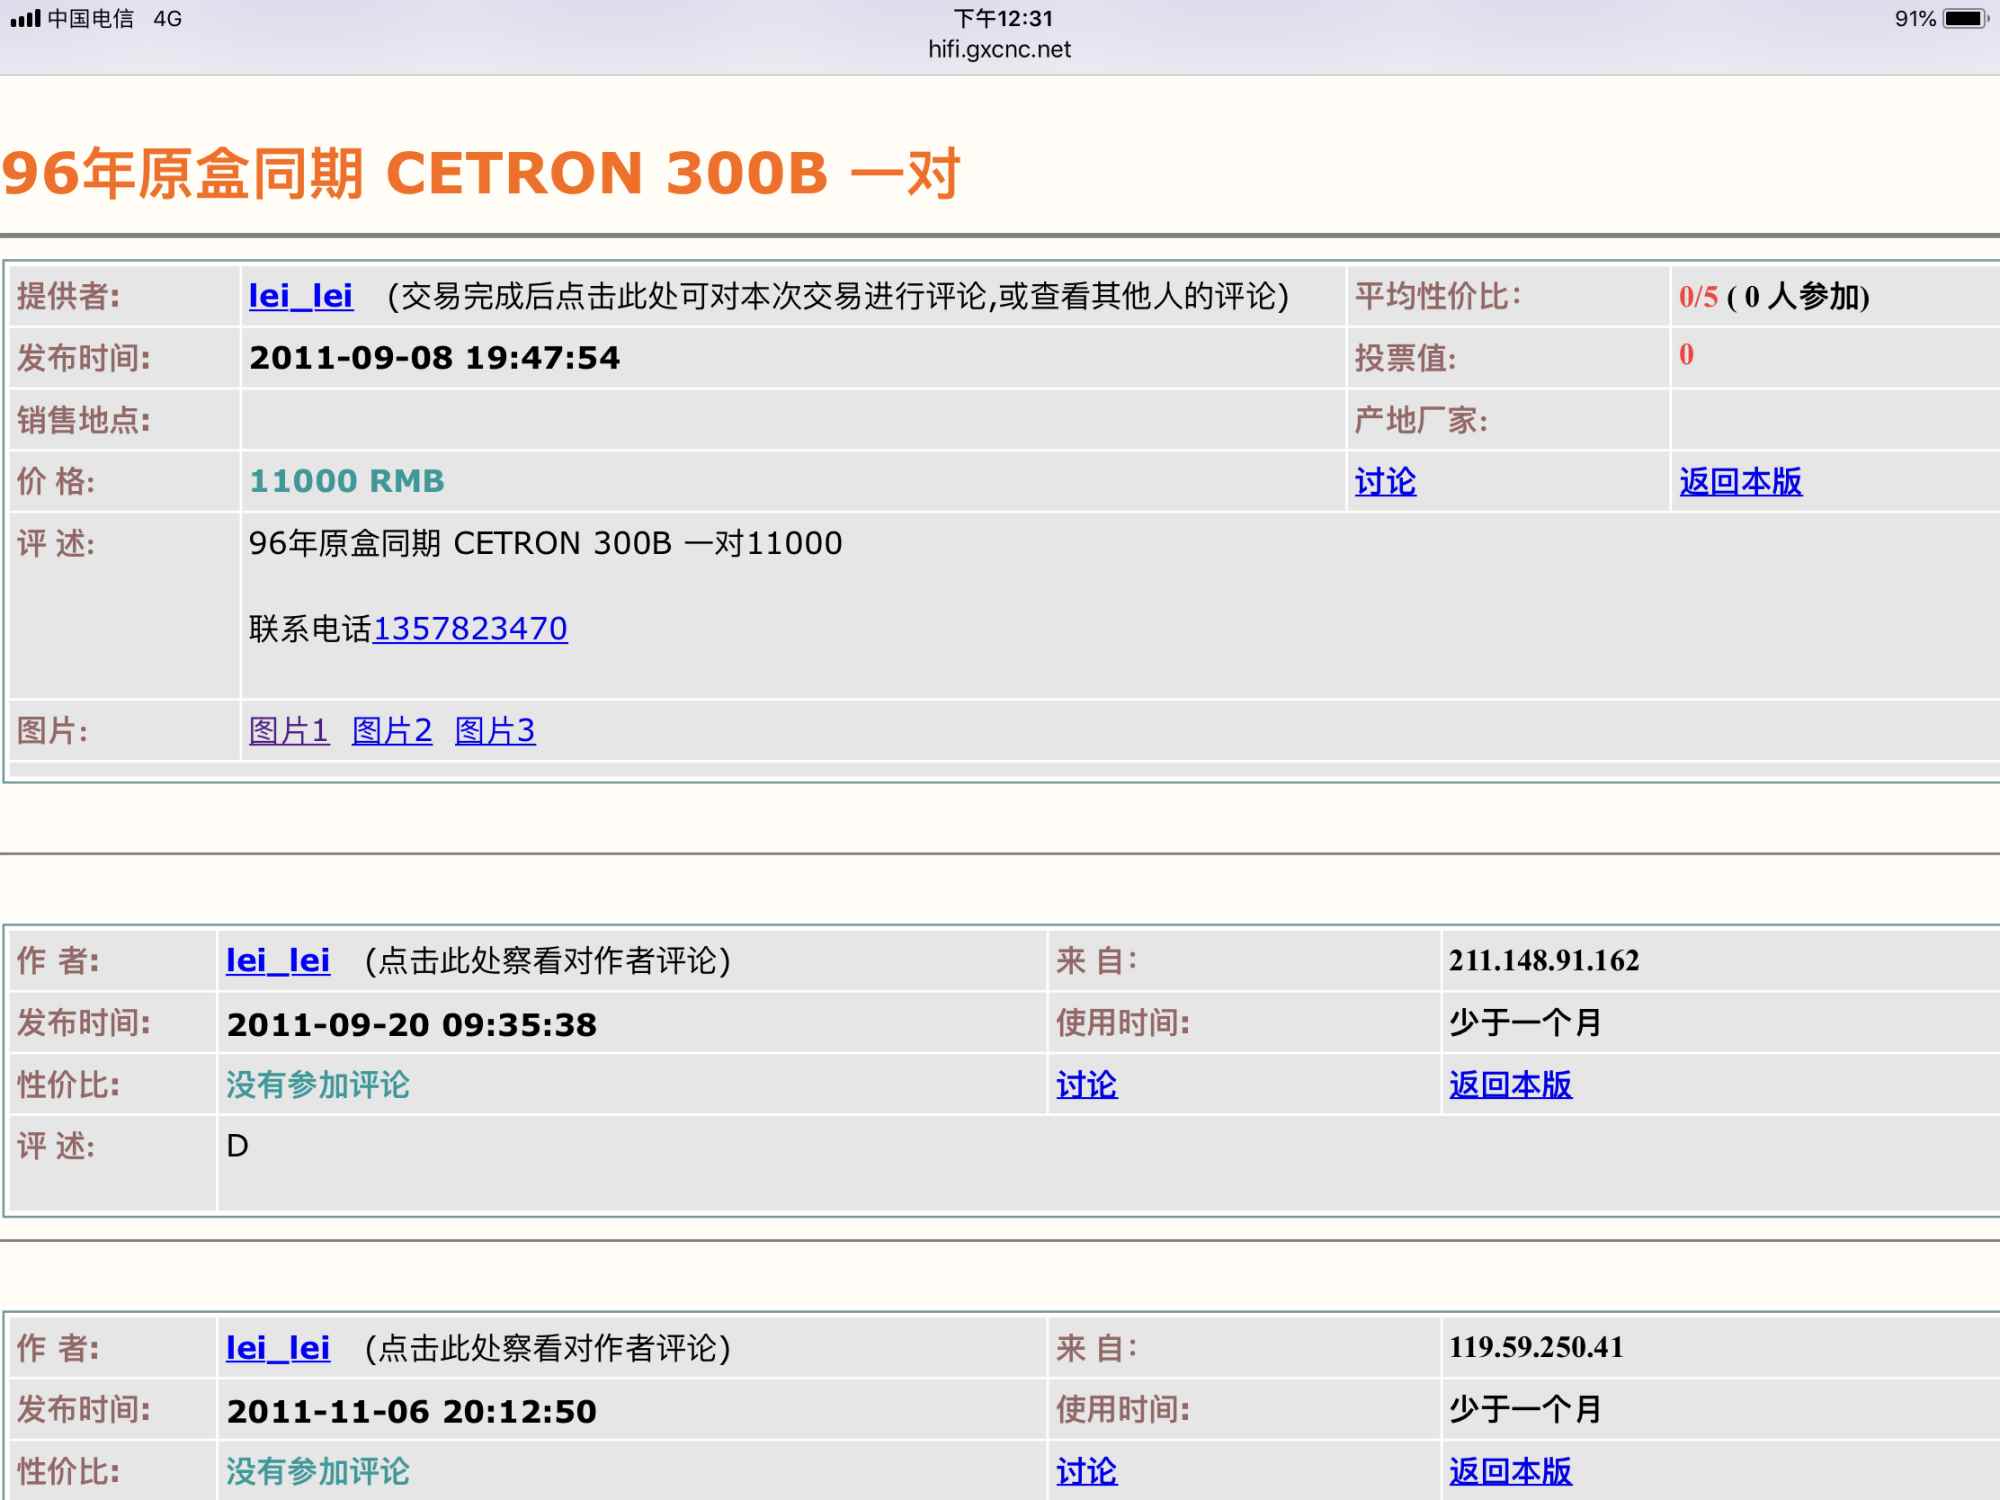Select the price 11000 RMB
Screen dimensions: 2000x1500
347,481
